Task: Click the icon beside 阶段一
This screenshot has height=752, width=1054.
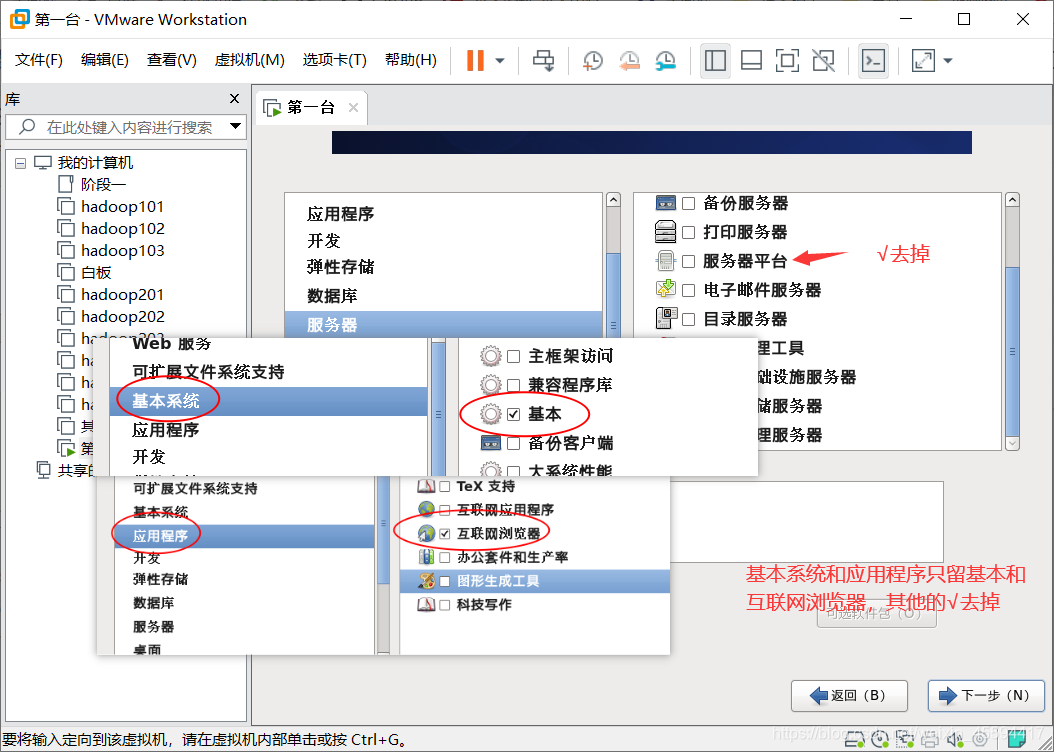Action: 65,184
